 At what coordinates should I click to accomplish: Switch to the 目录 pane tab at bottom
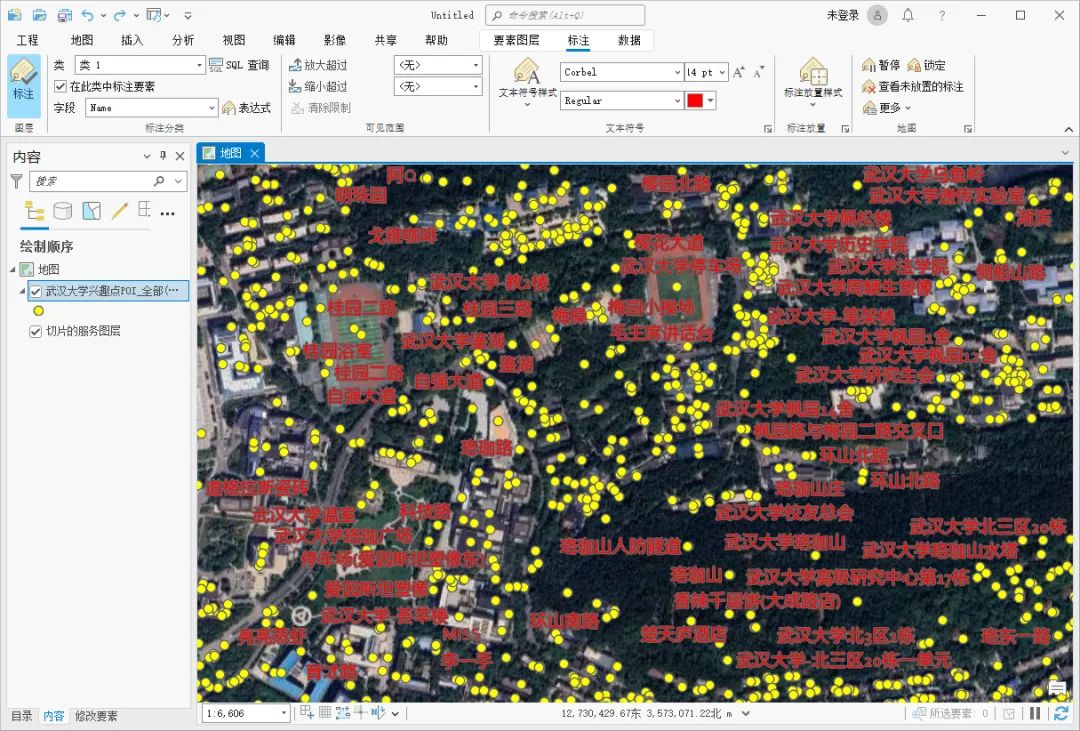[21, 716]
